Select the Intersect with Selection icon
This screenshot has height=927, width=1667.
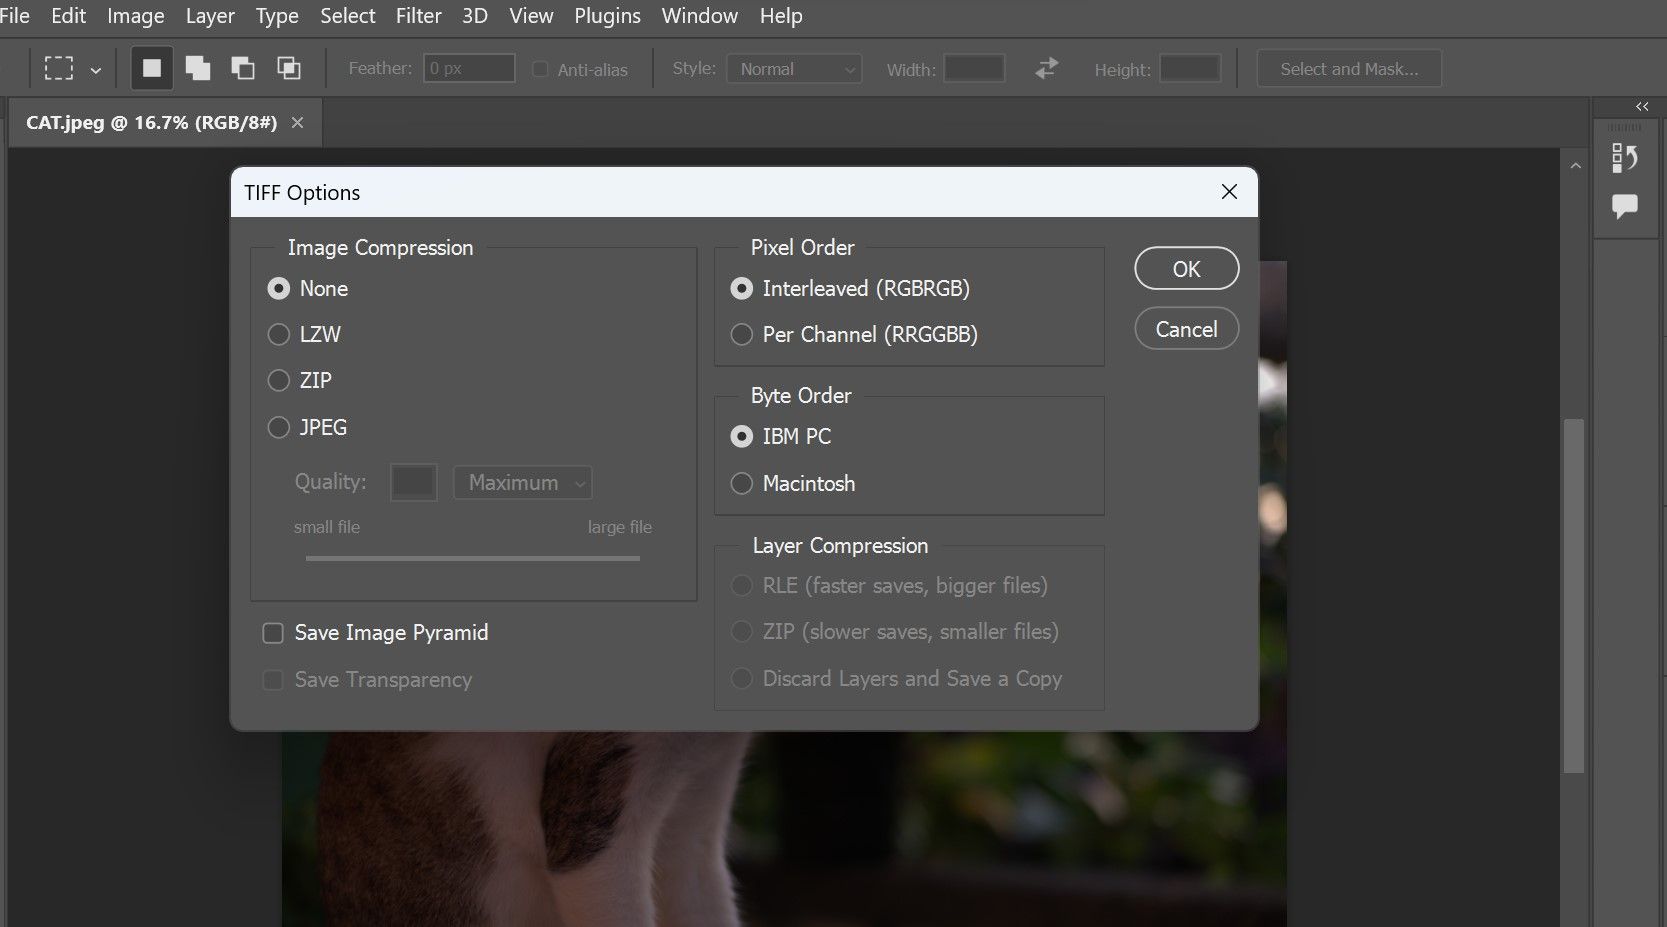tap(289, 67)
